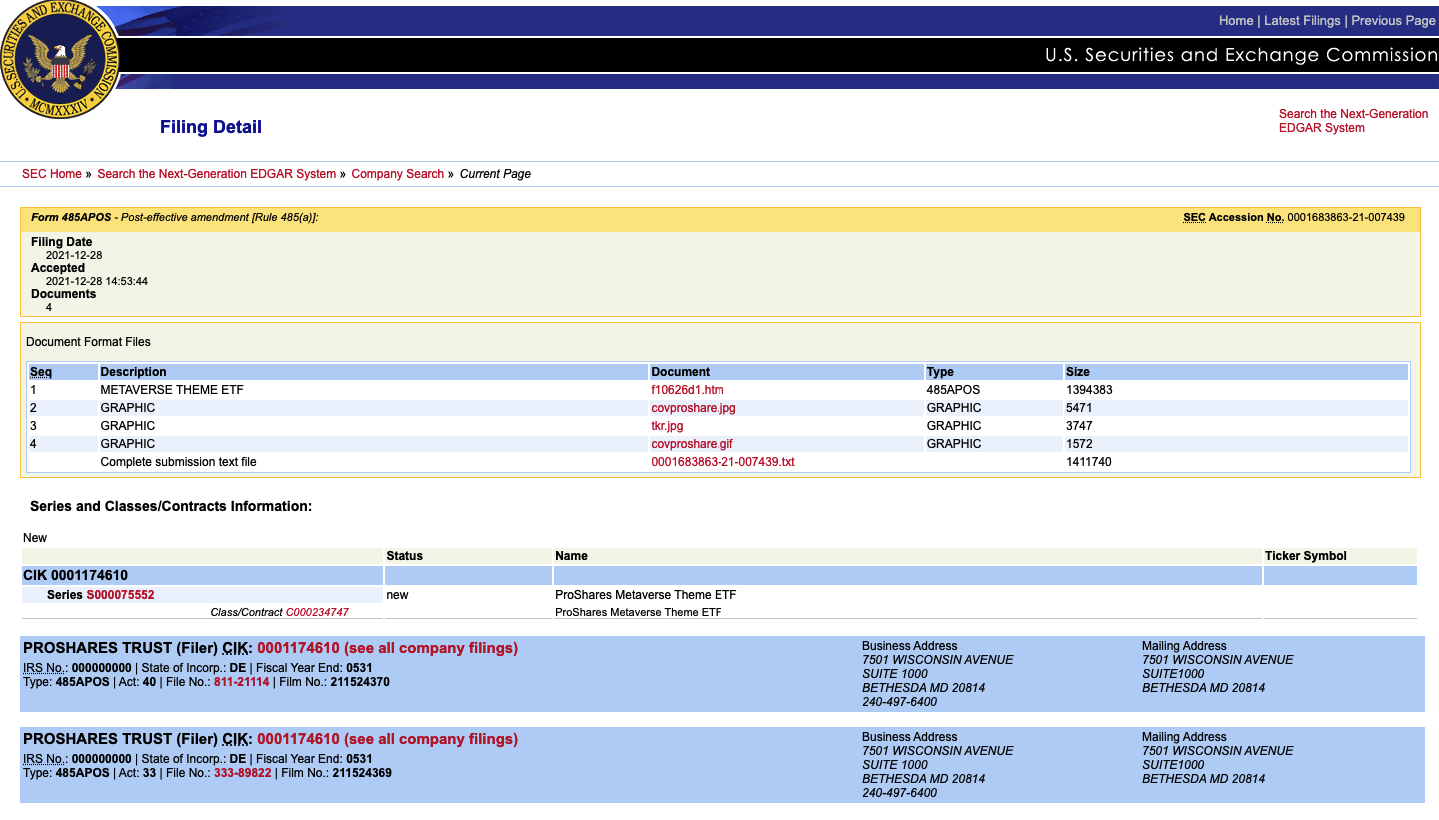Open Series S000075552 link
The width and height of the screenshot is (1439, 820).
(x=120, y=595)
